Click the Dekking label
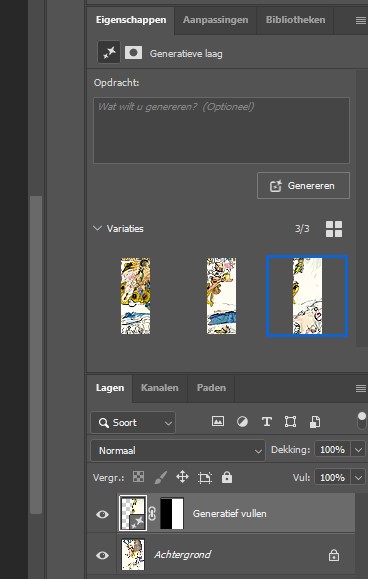The image size is (368, 579). tap(290, 450)
